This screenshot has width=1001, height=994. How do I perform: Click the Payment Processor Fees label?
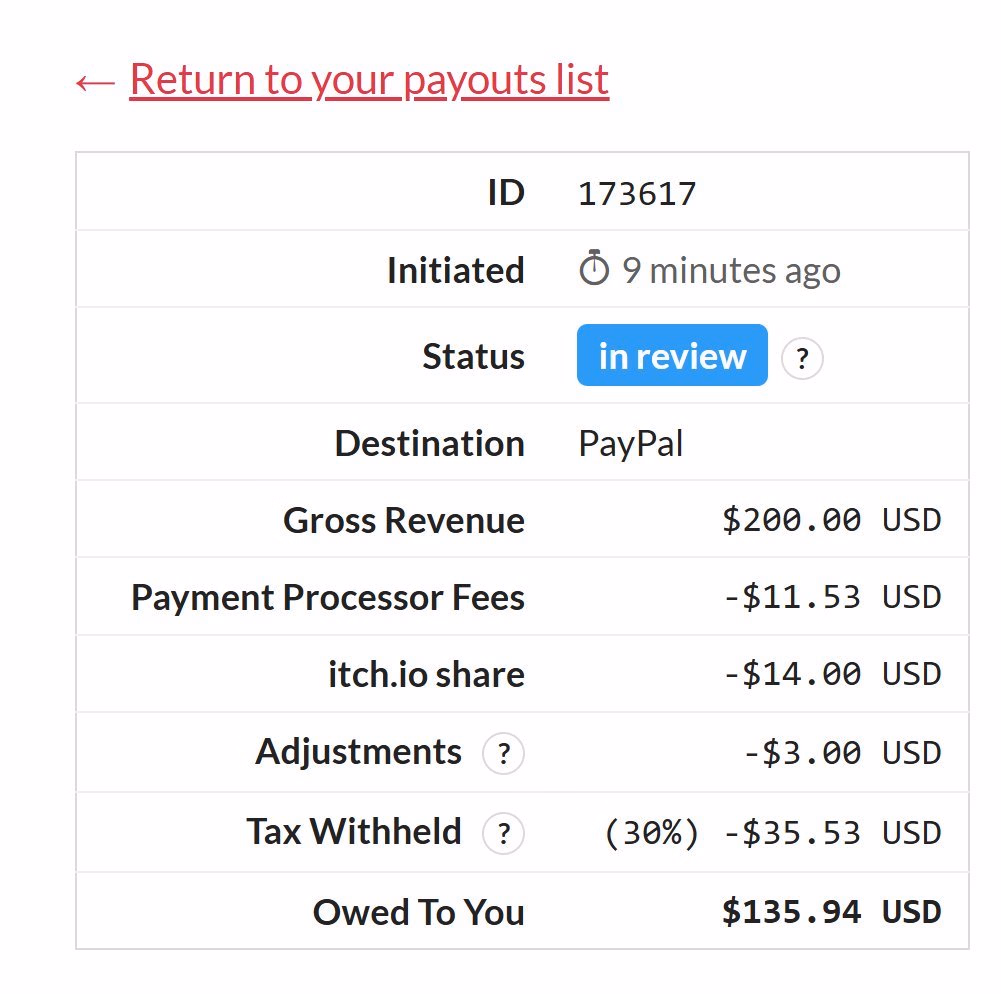coord(328,598)
